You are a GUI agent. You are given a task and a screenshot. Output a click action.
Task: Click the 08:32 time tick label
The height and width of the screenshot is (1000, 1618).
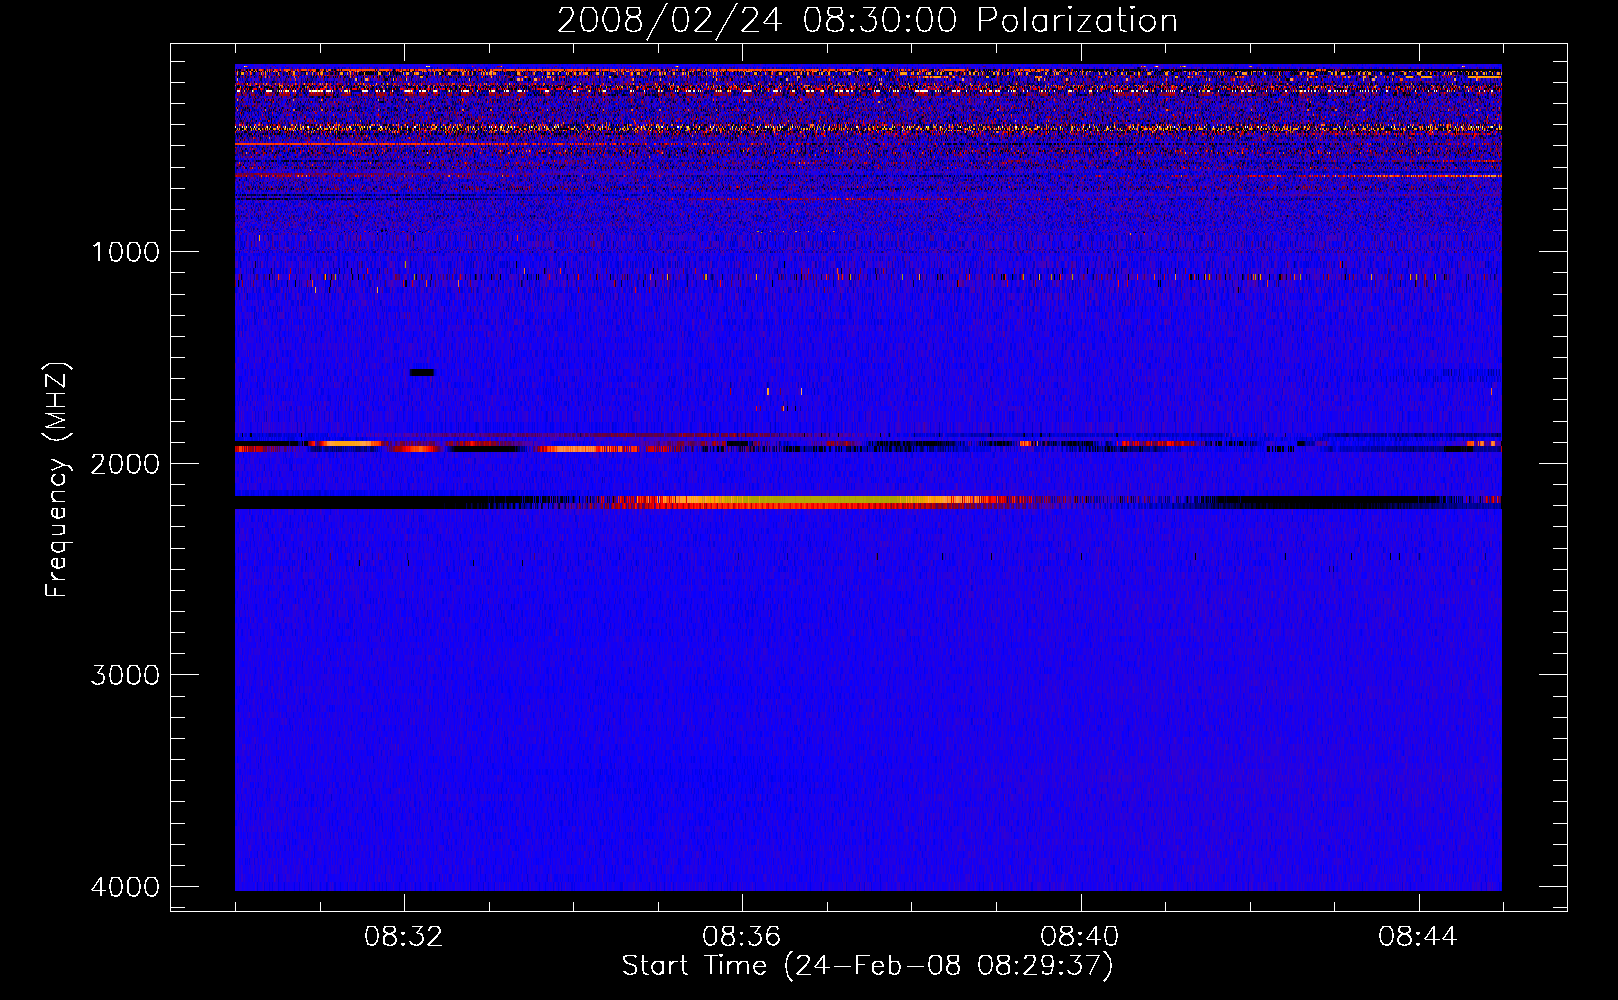coord(404,937)
